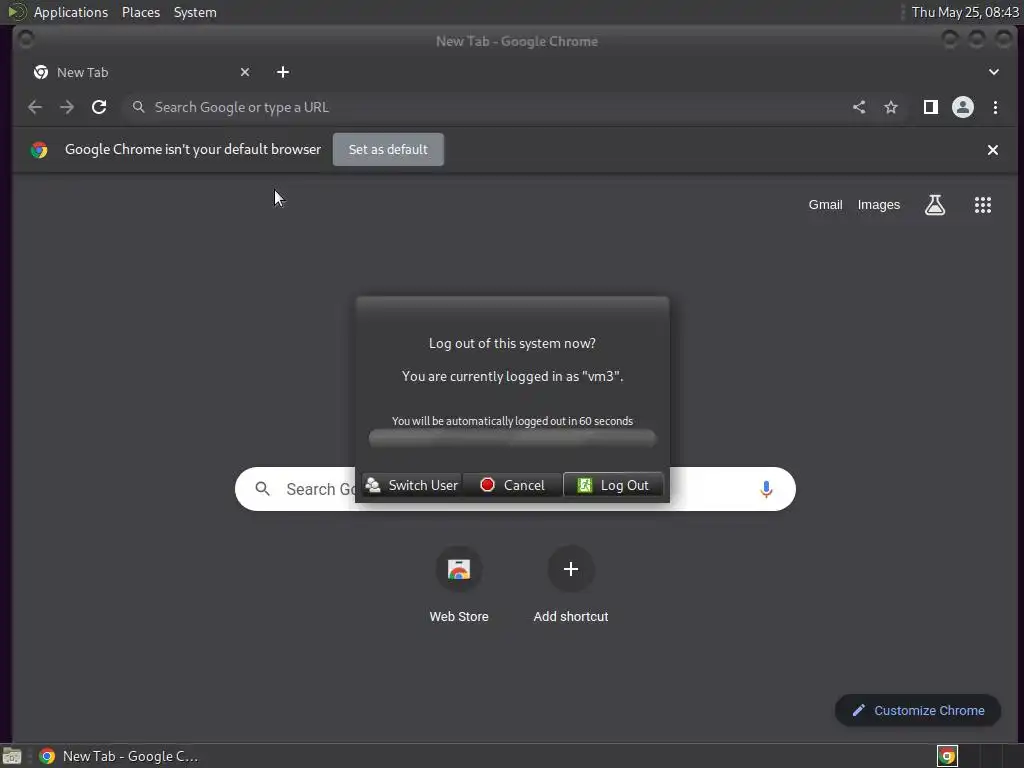The image size is (1024, 768).
Task: Confirm Log Out in the dialog
Action: tap(613, 485)
